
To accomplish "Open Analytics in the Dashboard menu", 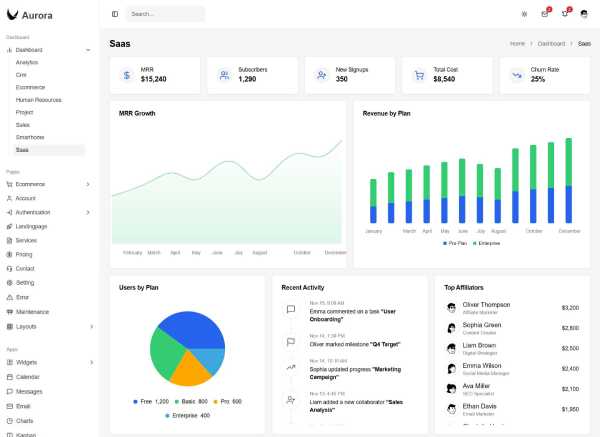I will [26, 62].
